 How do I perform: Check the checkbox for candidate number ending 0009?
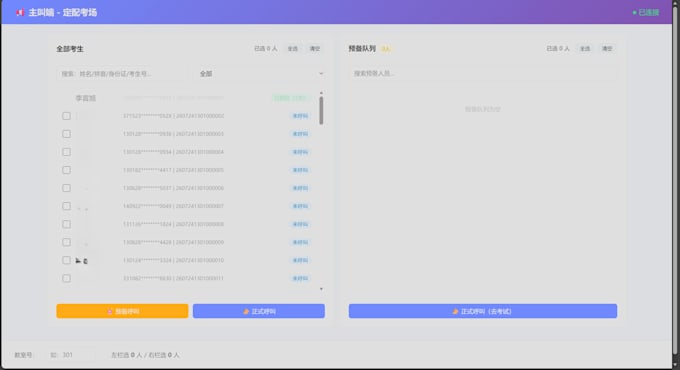click(66, 242)
